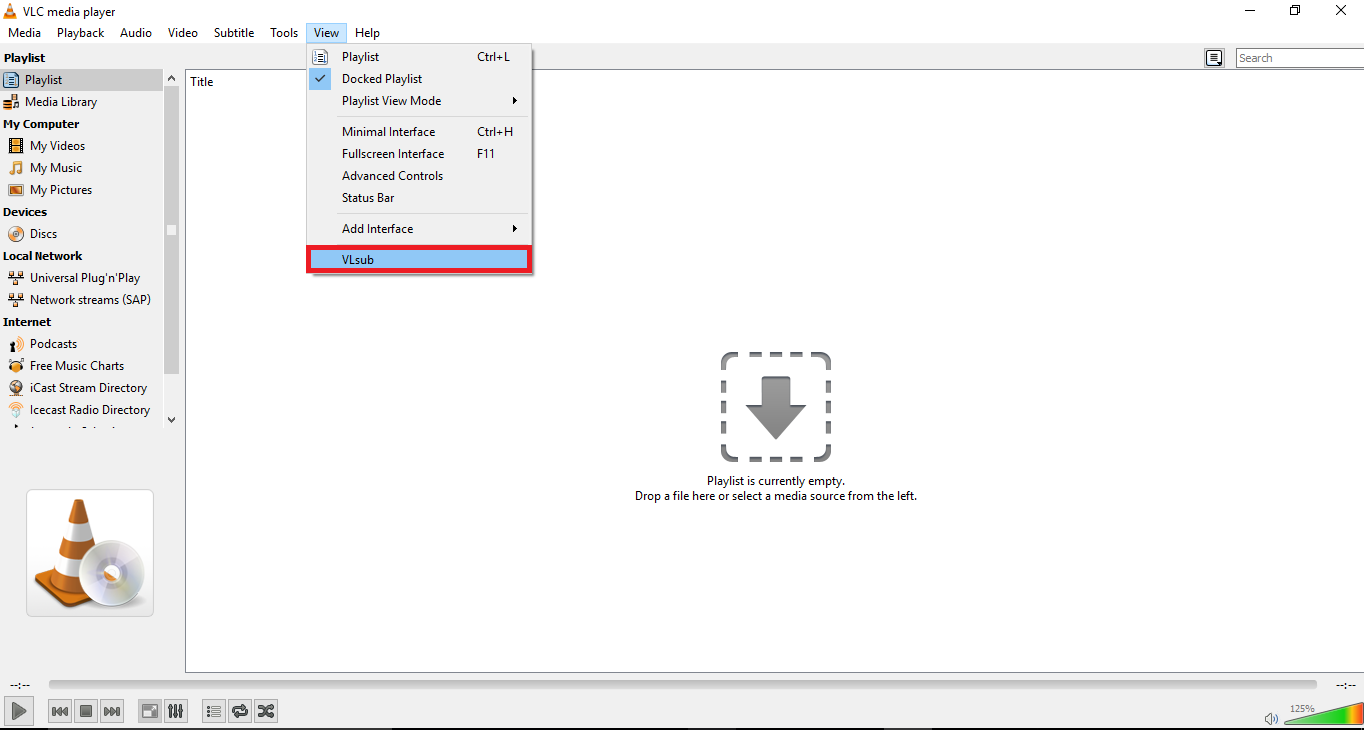The image size is (1364, 730).
Task: Mute audio with the speaker icon
Action: (1271, 718)
